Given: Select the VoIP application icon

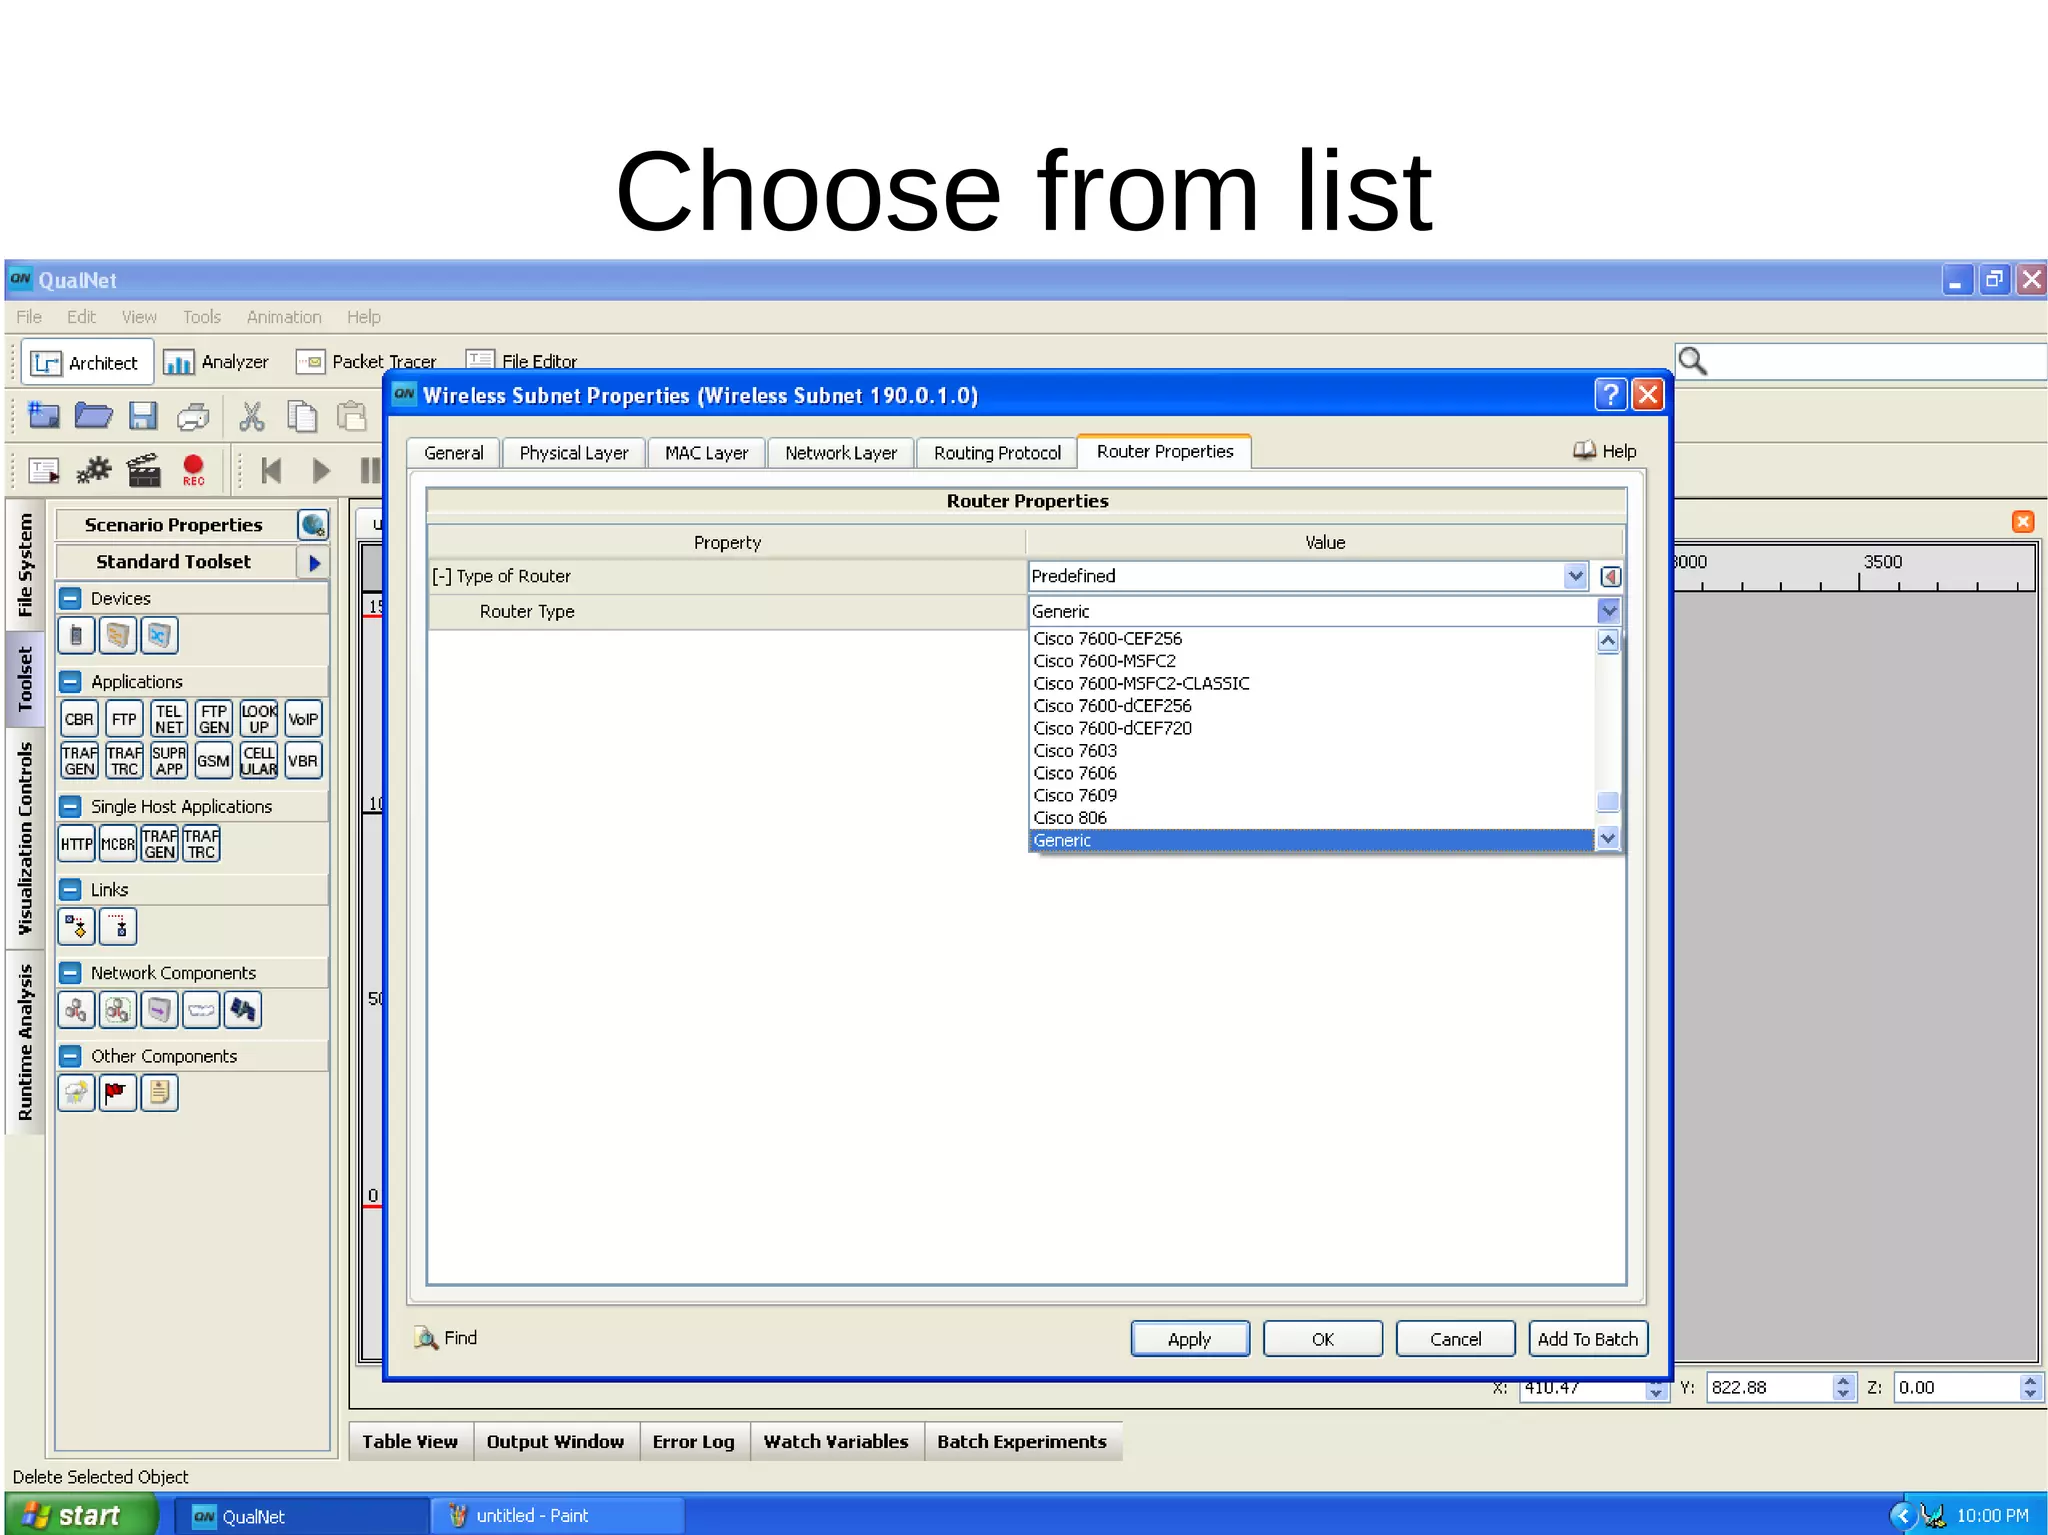Looking at the screenshot, I should tap(302, 719).
